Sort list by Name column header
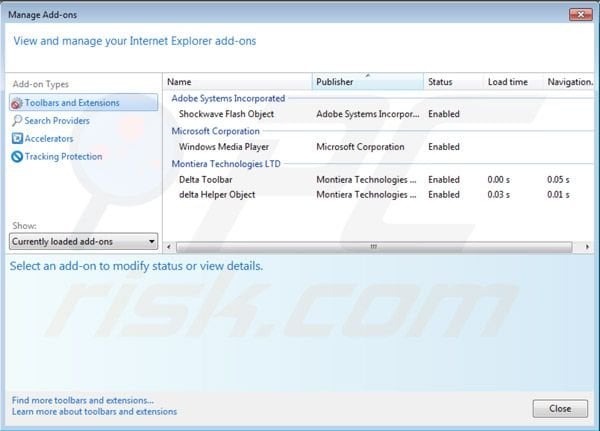The width and height of the screenshot is (600, 431). coord(238,82)
